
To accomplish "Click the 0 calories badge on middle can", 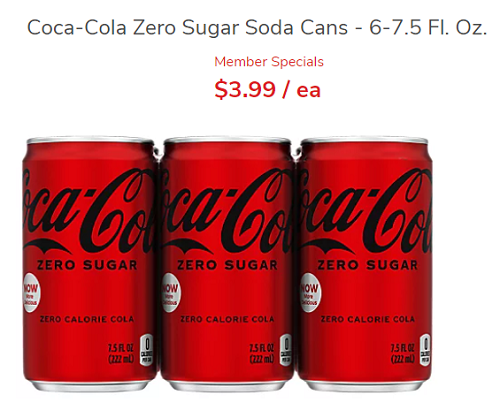I will [x=286, y=349].
